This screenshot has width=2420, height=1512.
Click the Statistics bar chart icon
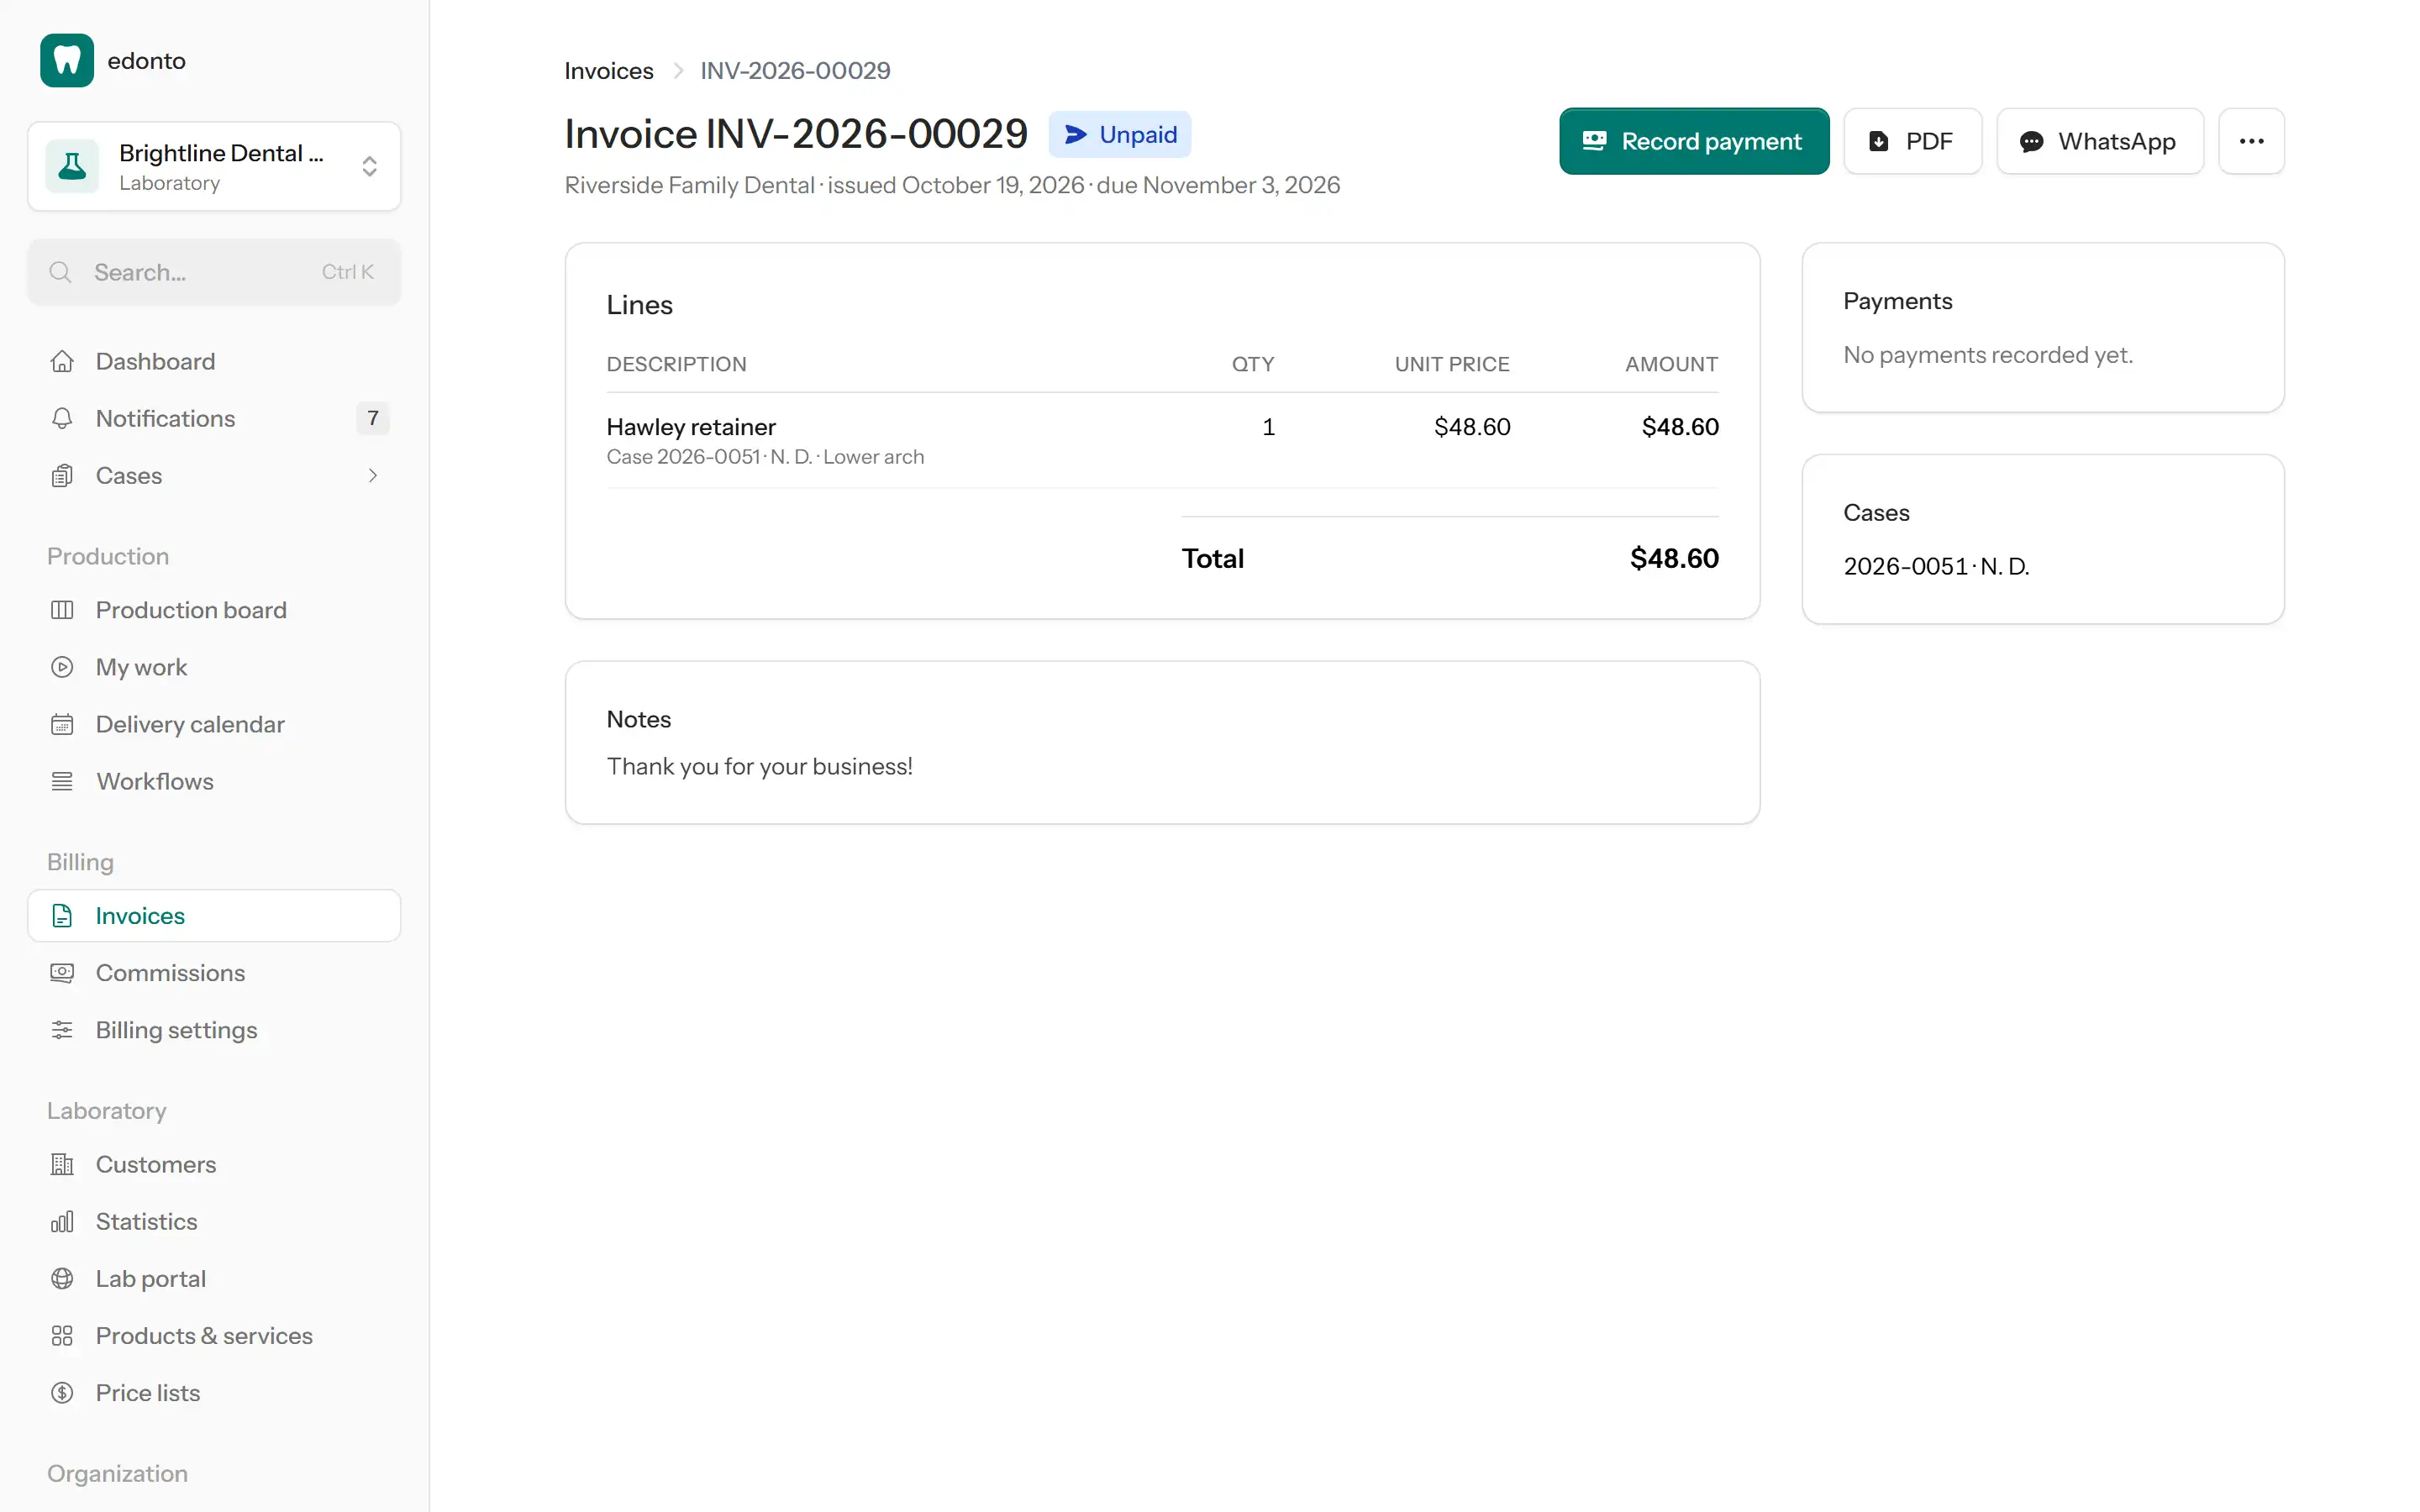pos(62,1221)
